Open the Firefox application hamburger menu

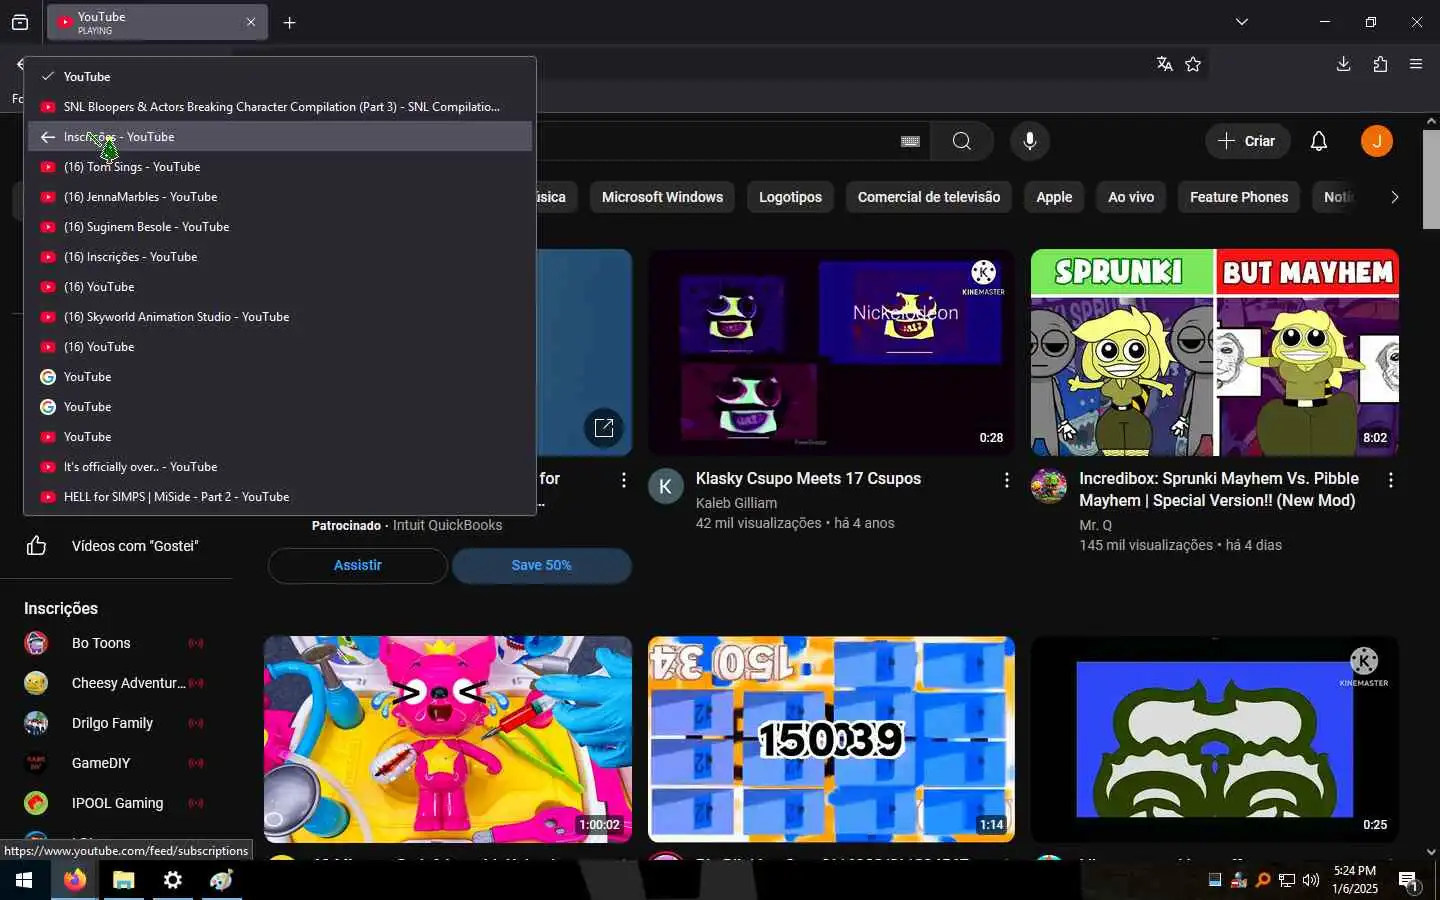(1416, 64)
